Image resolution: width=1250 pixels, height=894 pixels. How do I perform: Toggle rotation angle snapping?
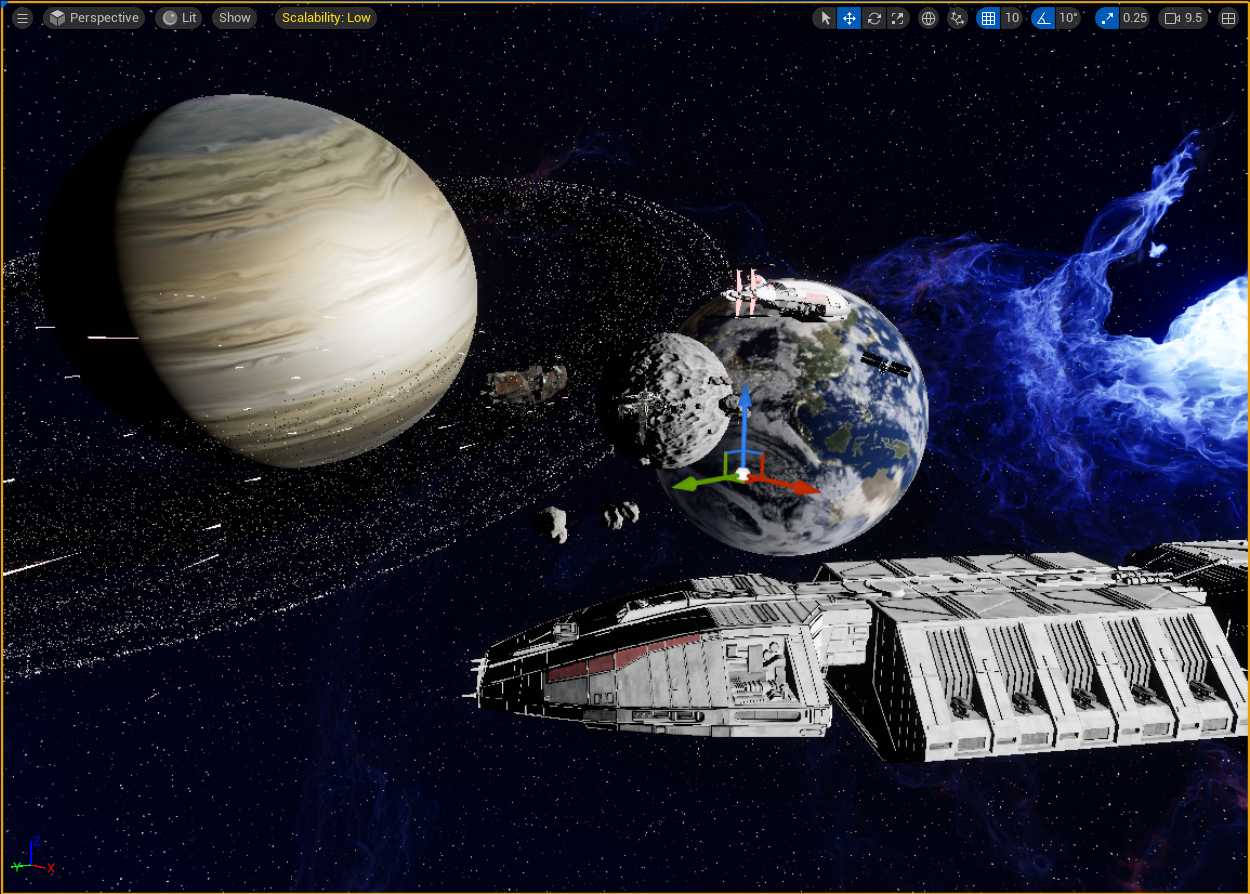[1043, 18]
